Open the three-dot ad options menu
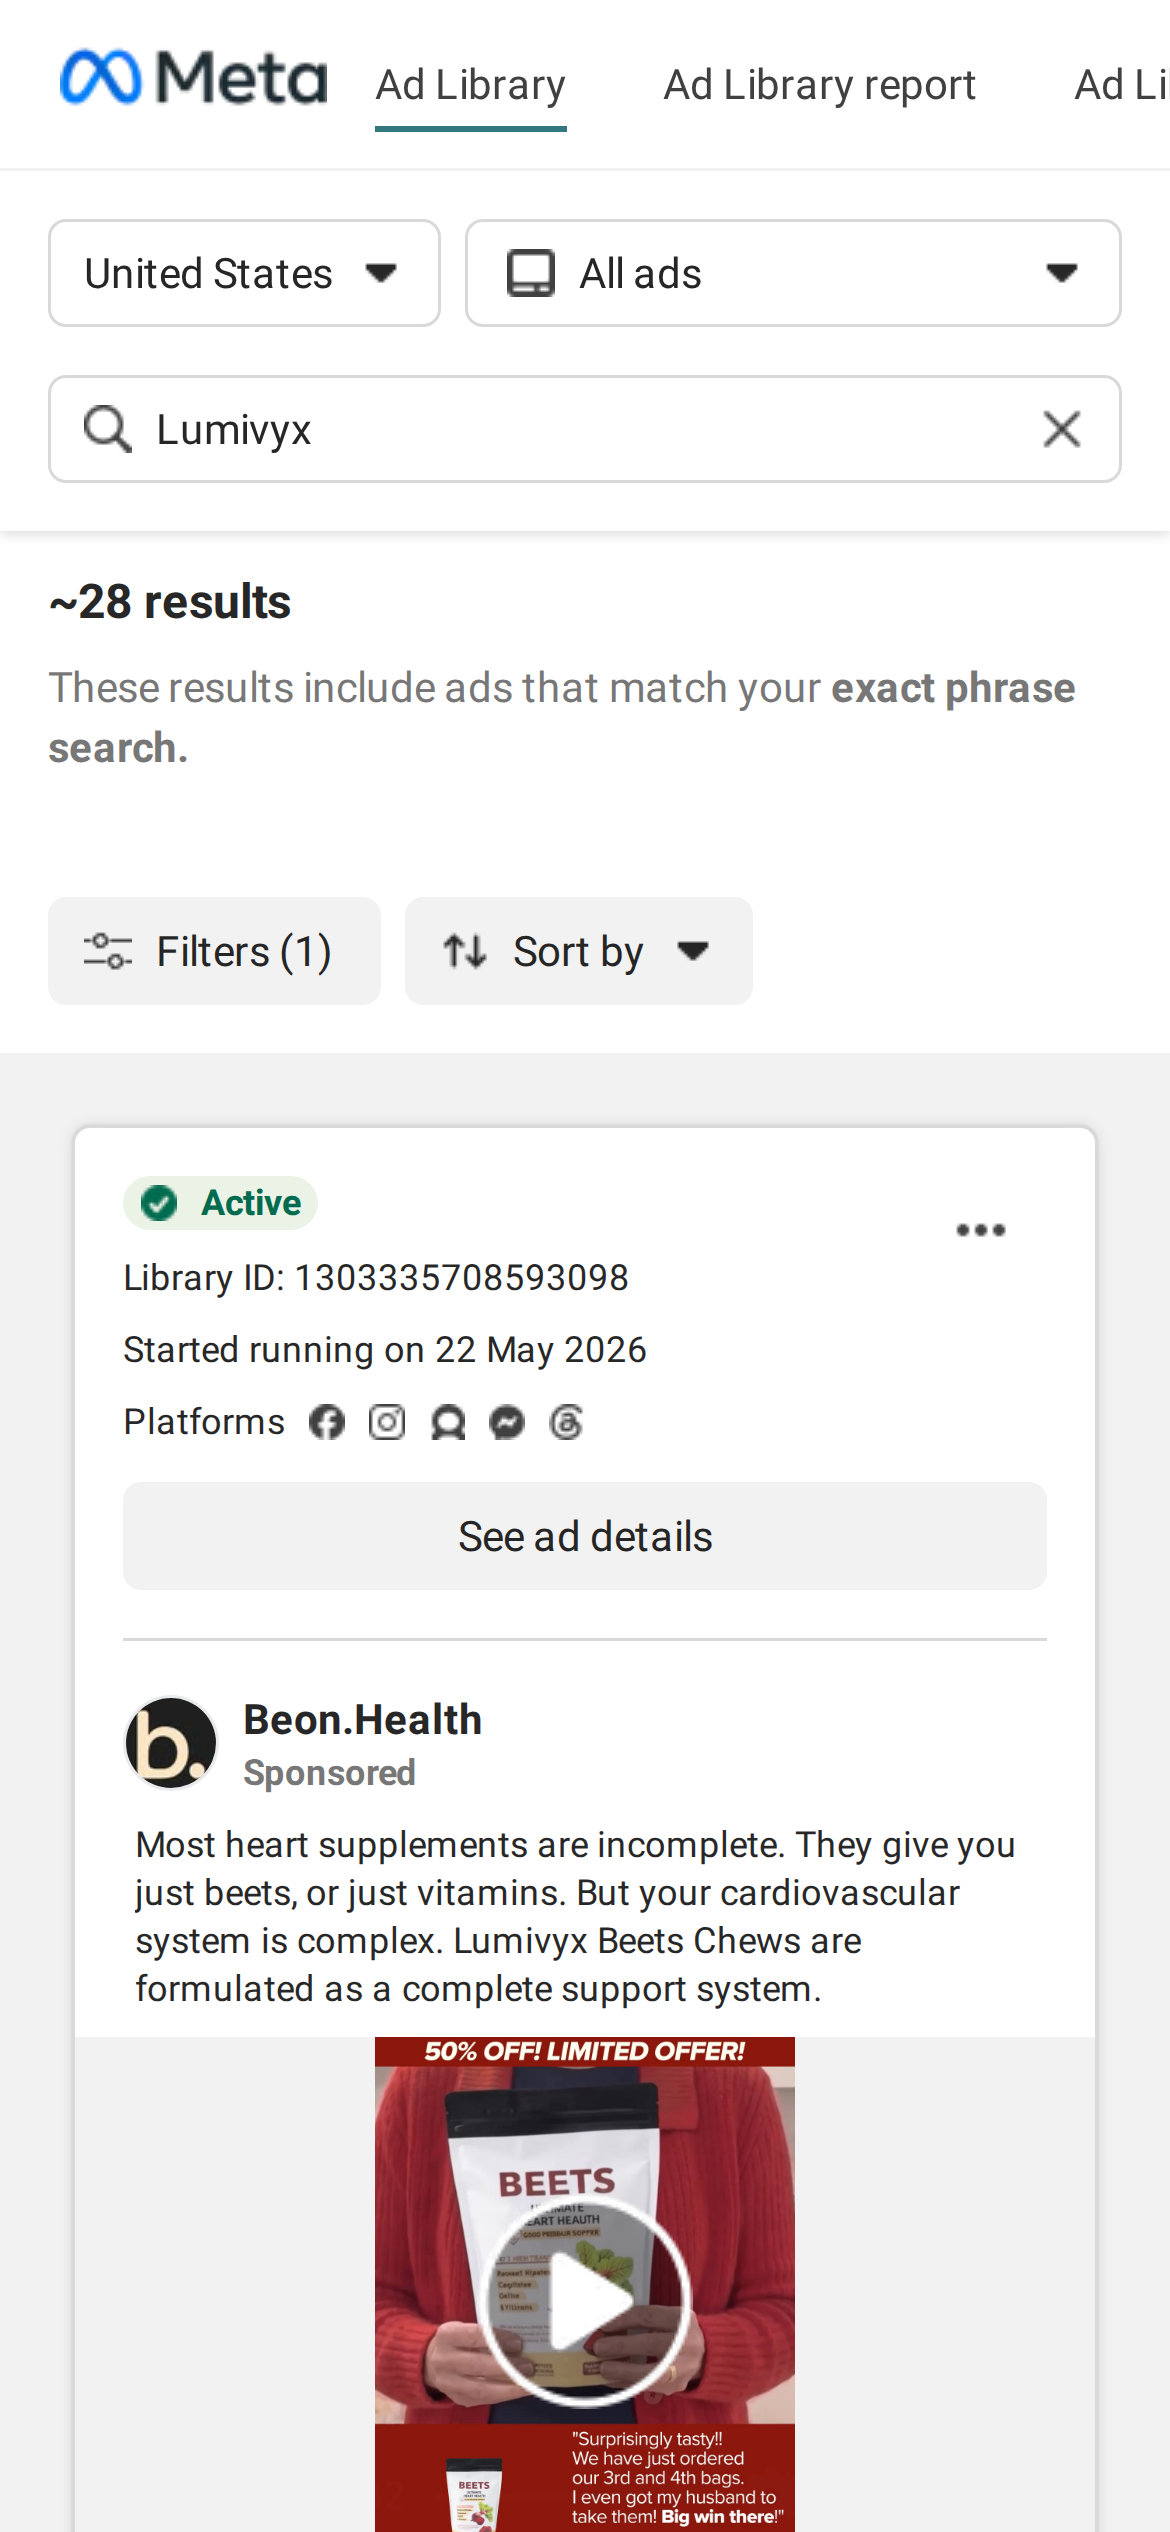The image size is (1170, 2532). point(980,1230)
